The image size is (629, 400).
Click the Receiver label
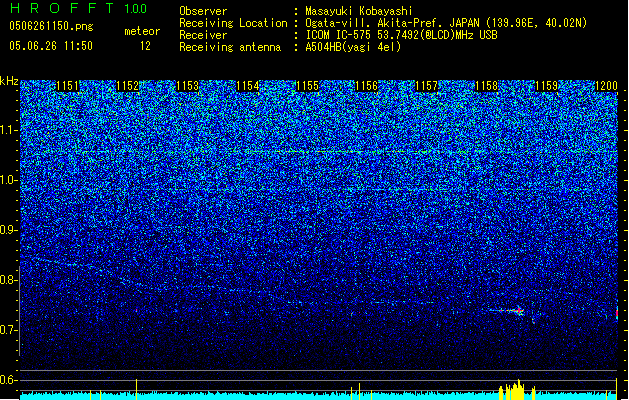(203, 35)
